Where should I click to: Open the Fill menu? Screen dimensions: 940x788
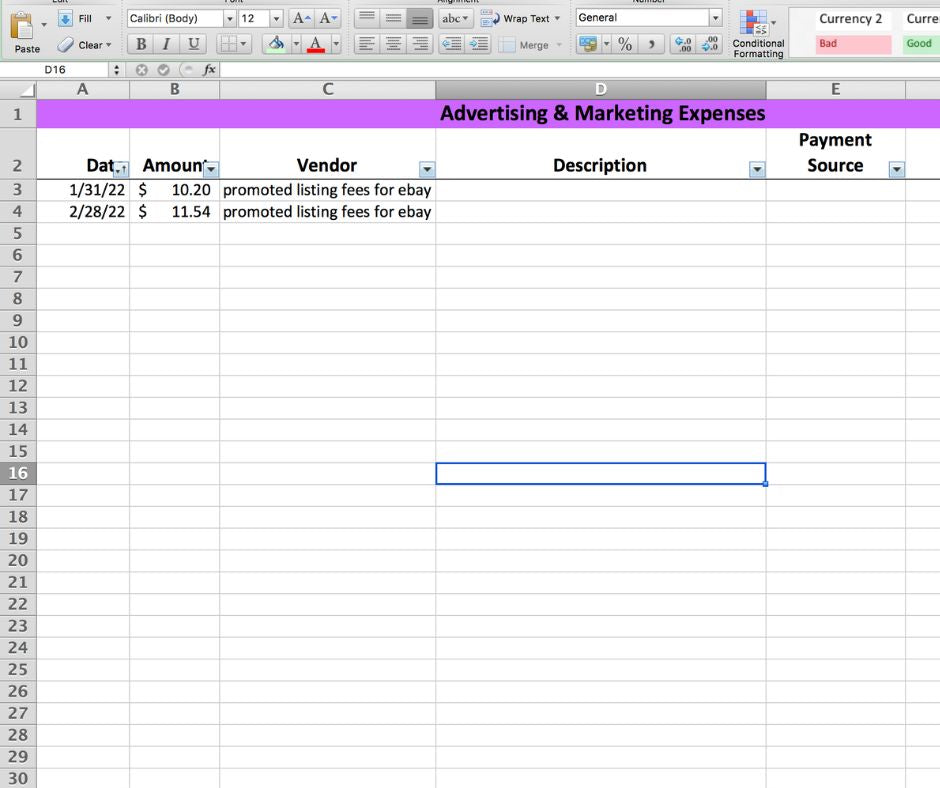(x=85, y=18)
